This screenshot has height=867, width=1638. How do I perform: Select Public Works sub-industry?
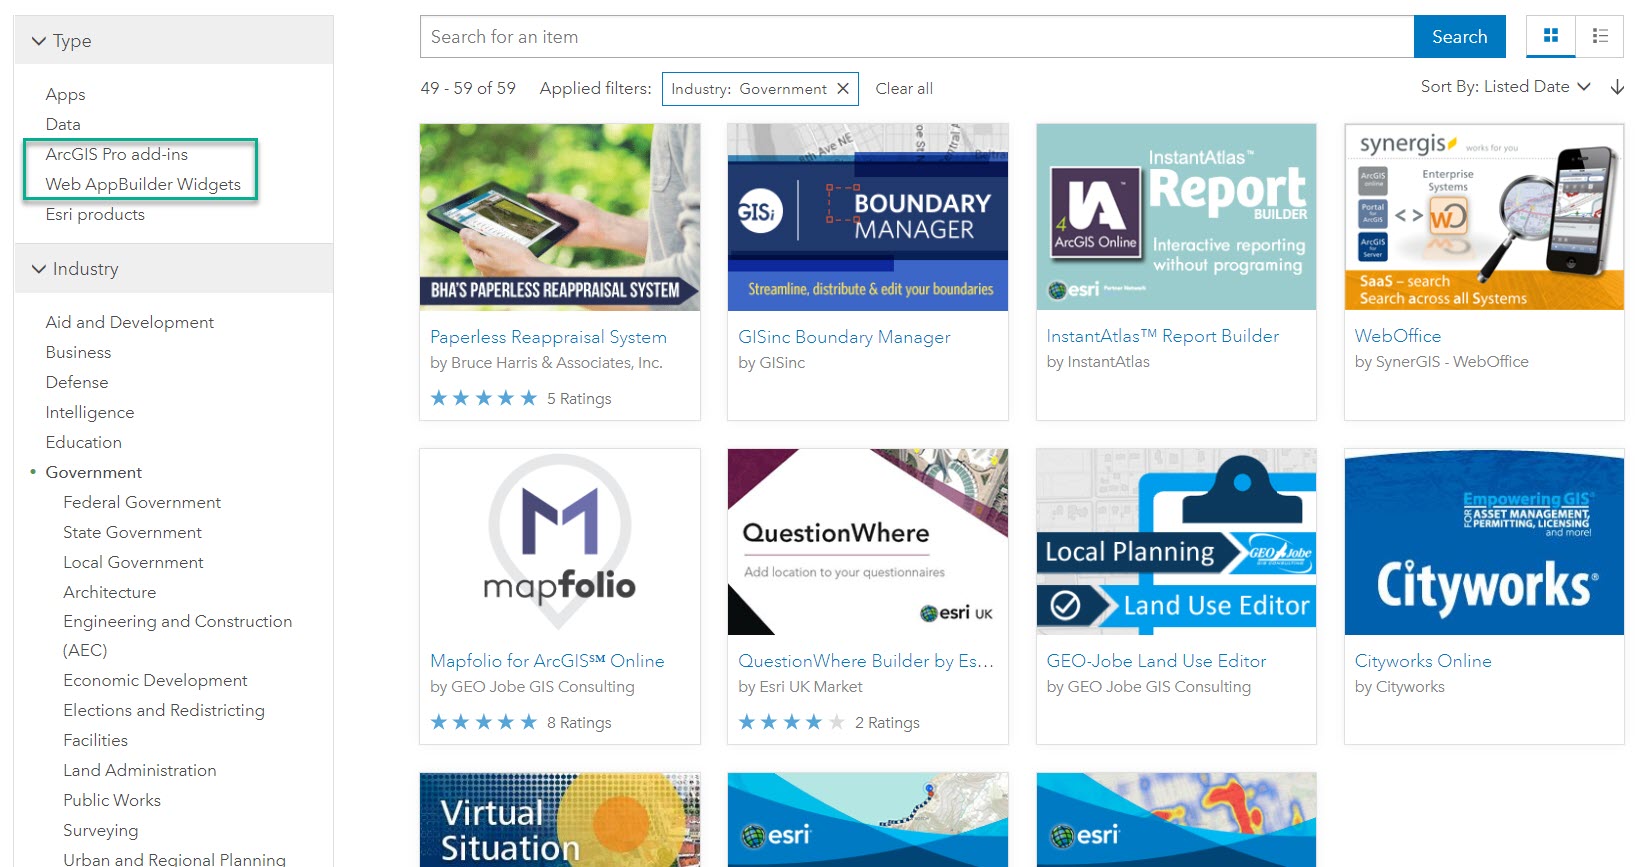[111, 800]
